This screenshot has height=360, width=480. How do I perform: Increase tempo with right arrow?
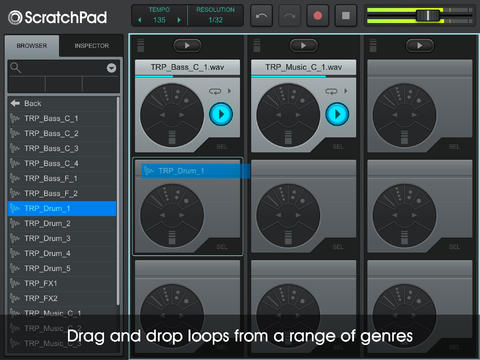tap(179, 20)
